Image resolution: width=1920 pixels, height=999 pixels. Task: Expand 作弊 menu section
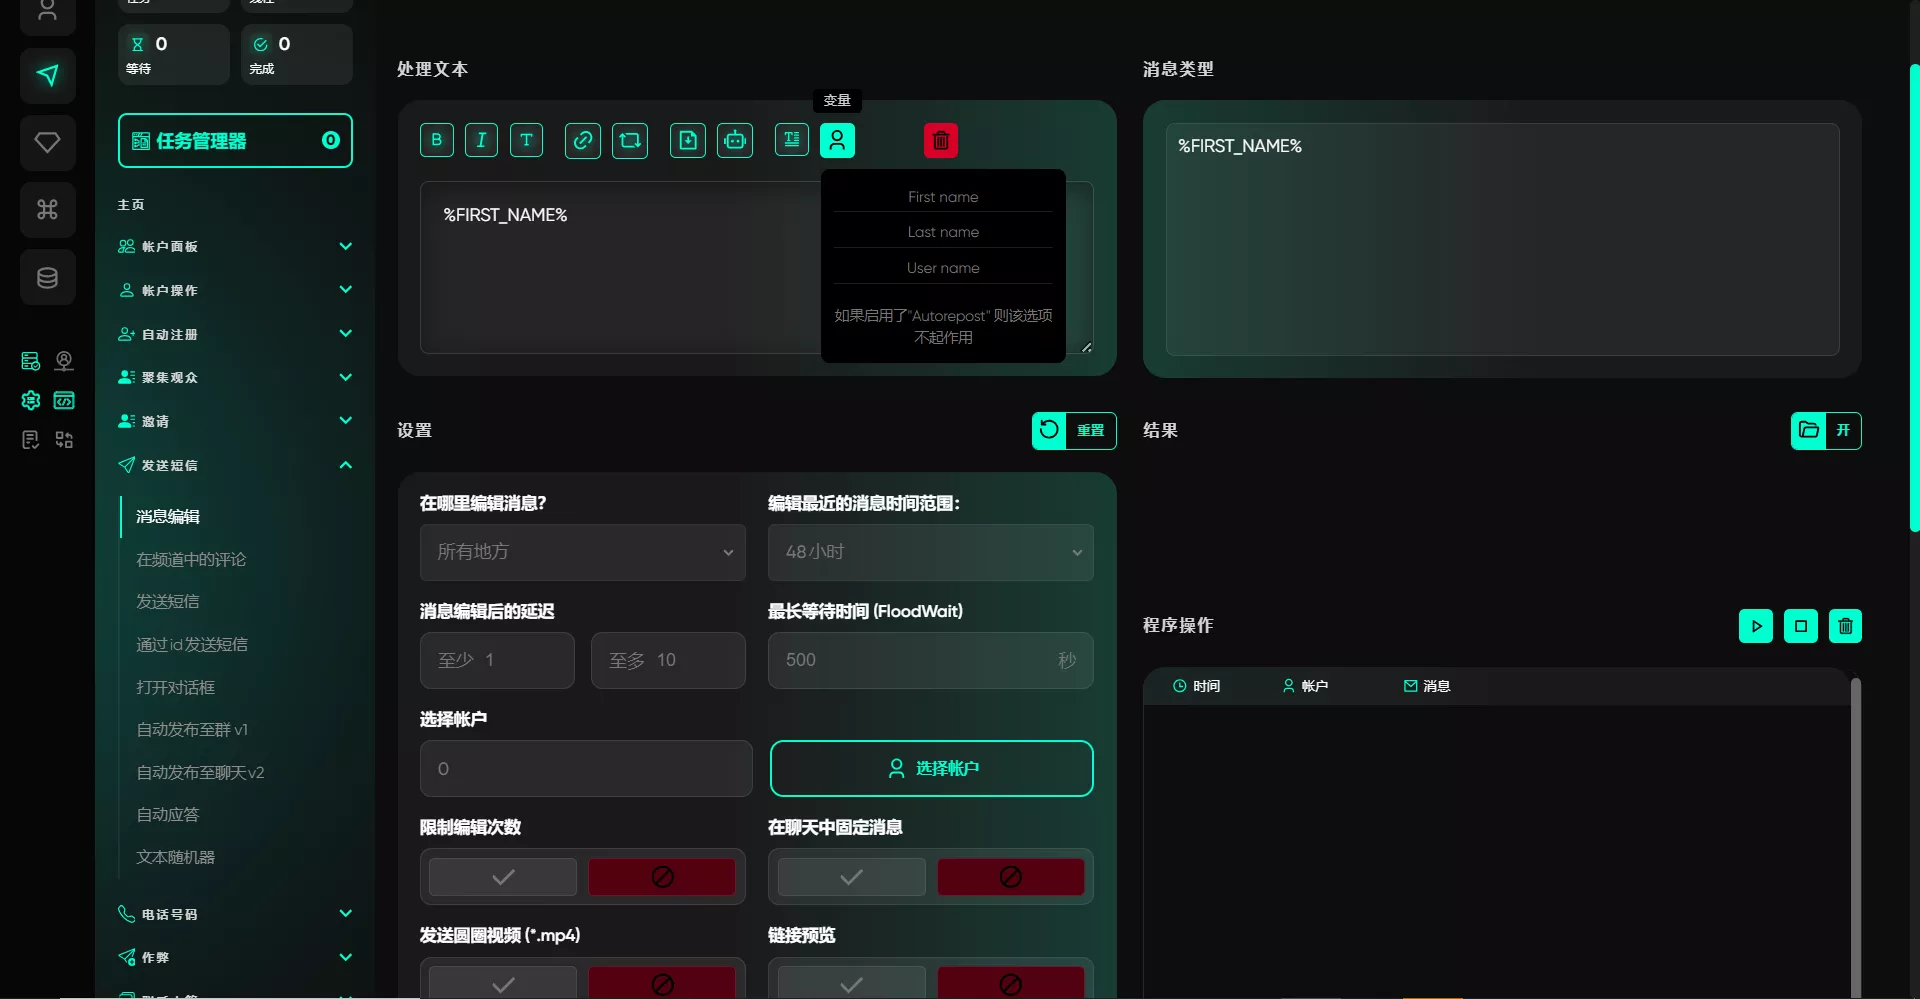click(235, 957)
